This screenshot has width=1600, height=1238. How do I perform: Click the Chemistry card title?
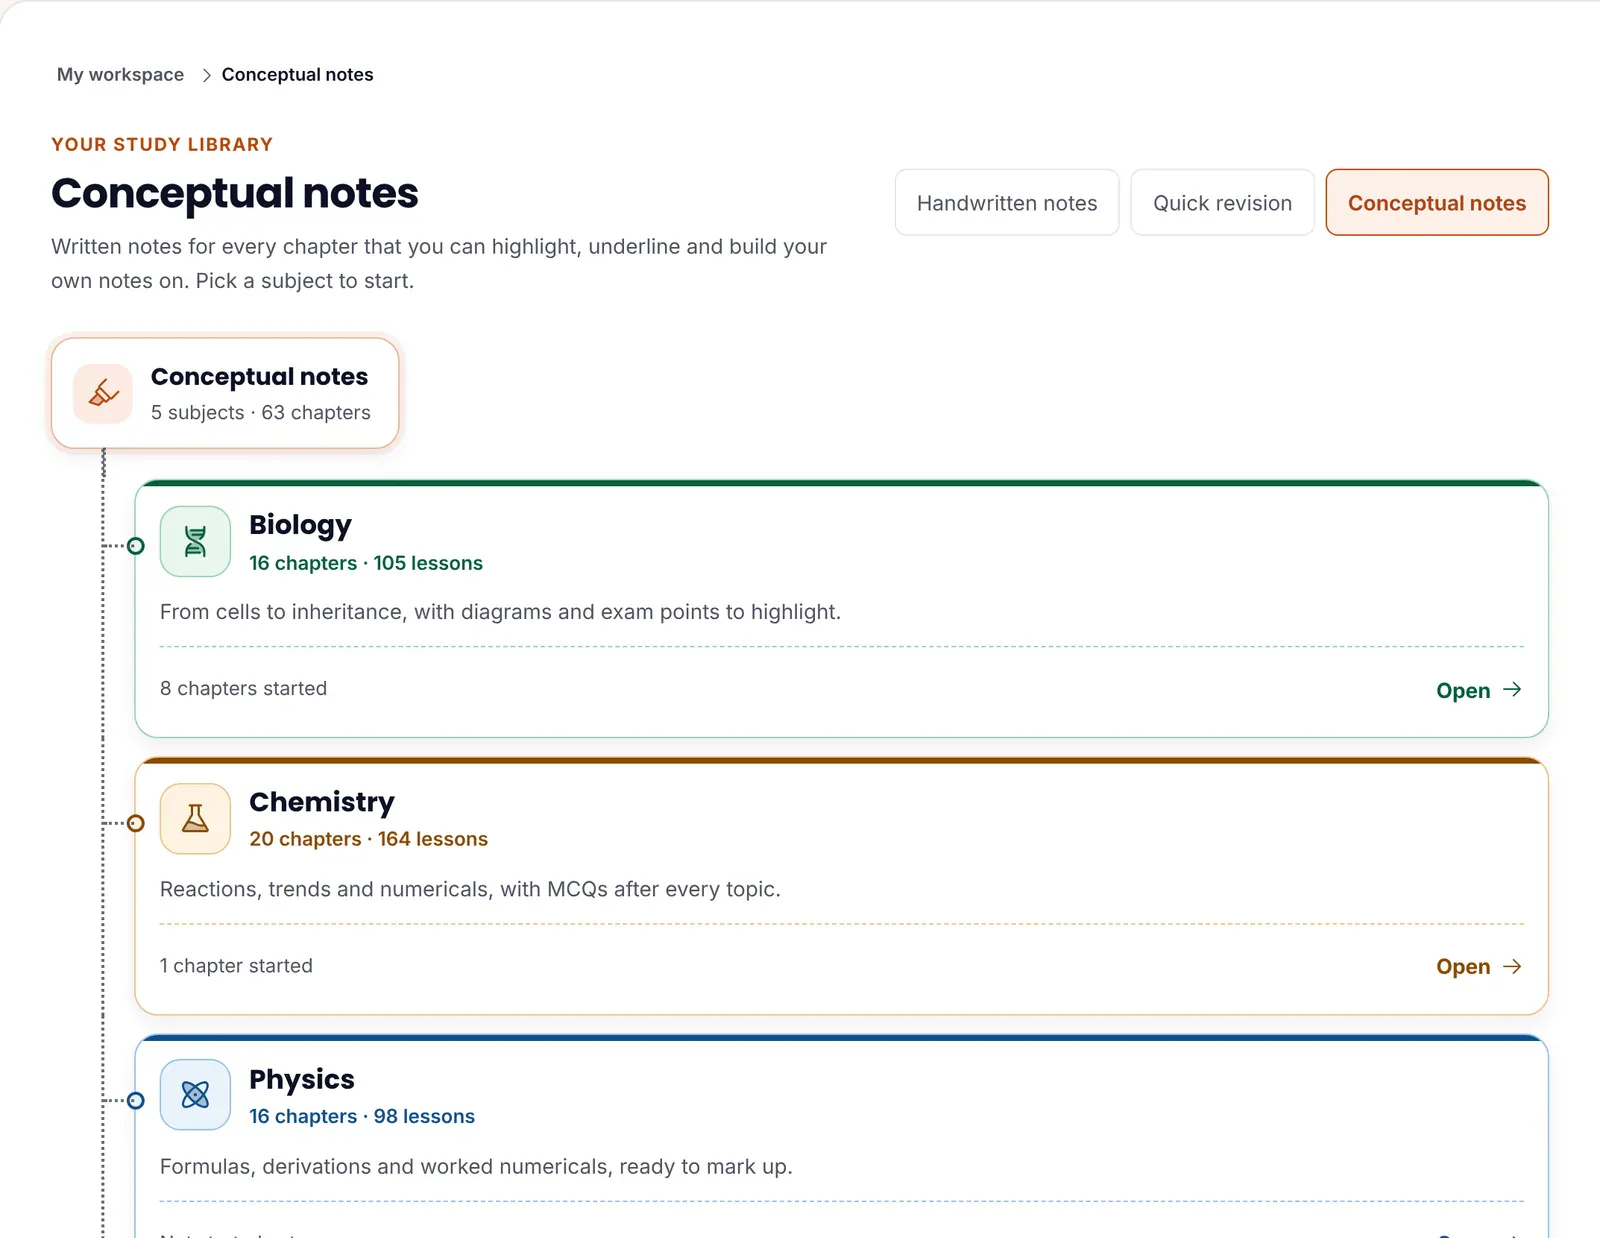(x=322, y=802)
